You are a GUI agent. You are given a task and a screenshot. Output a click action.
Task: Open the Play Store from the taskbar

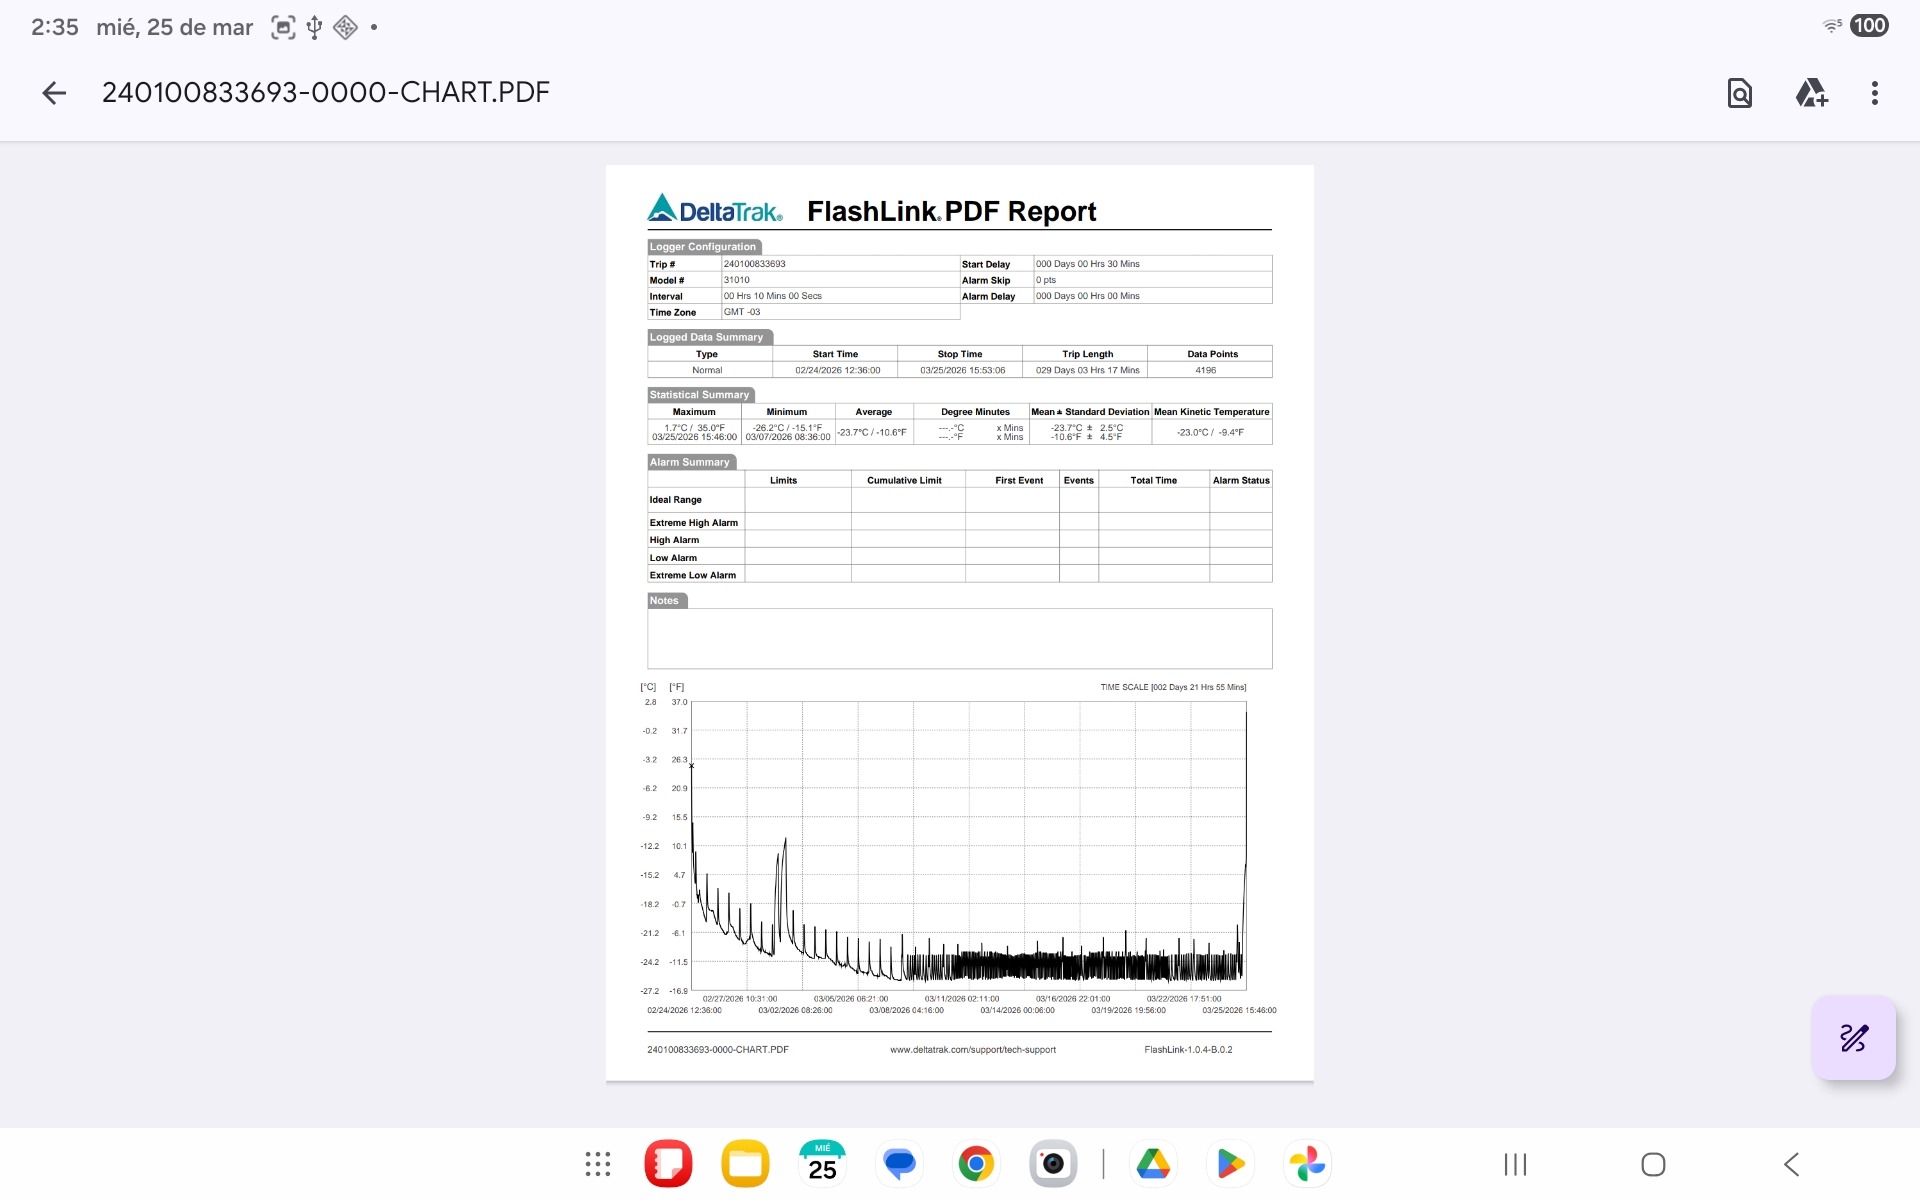[1230, 1164]
